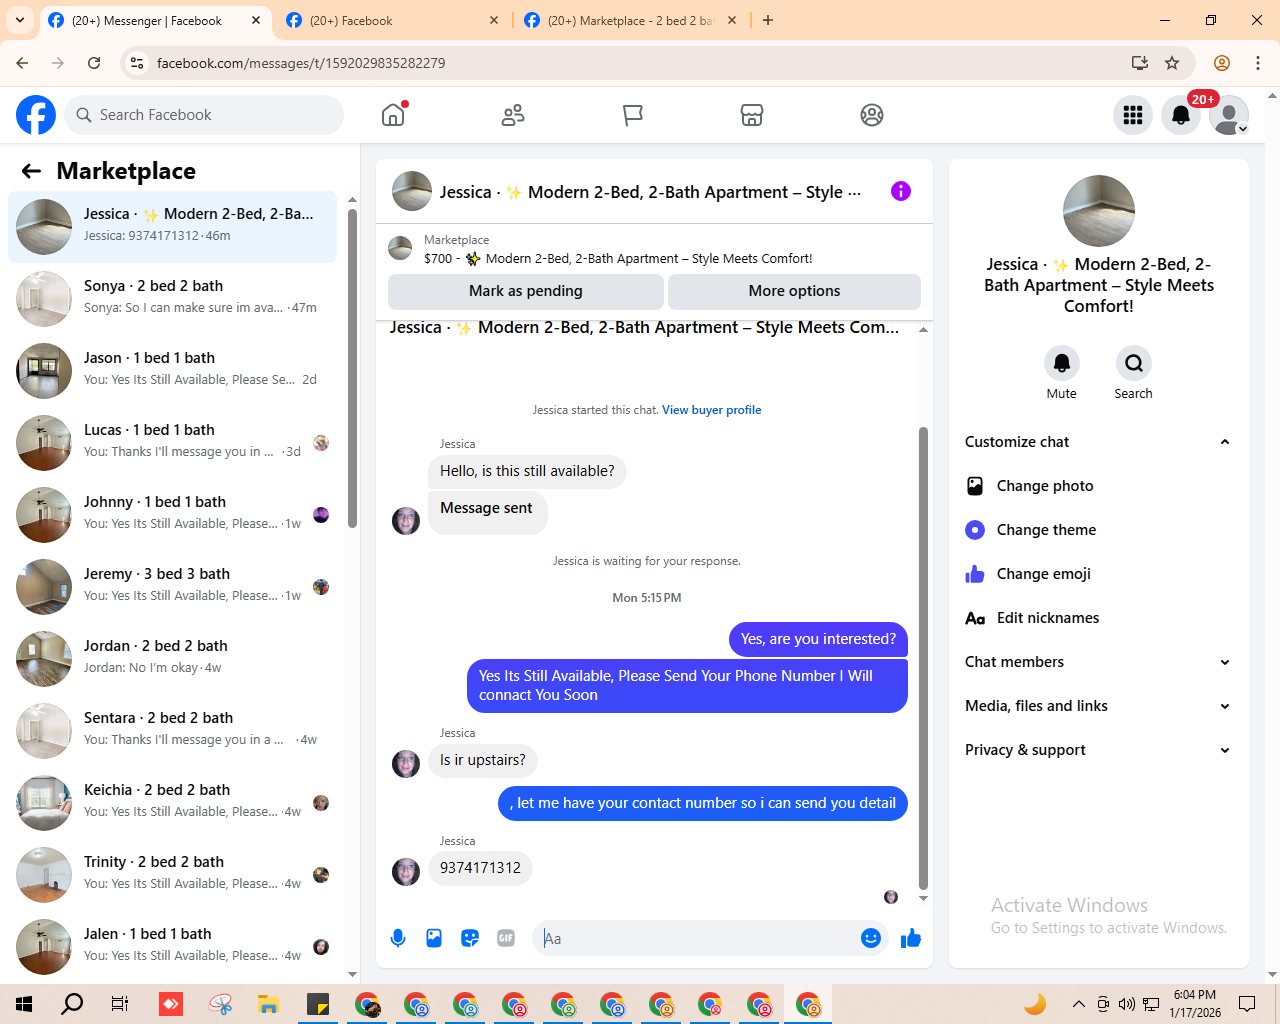Click the conversation messages scrollbar
The image size is (1280, 1024).
[923, 658]
